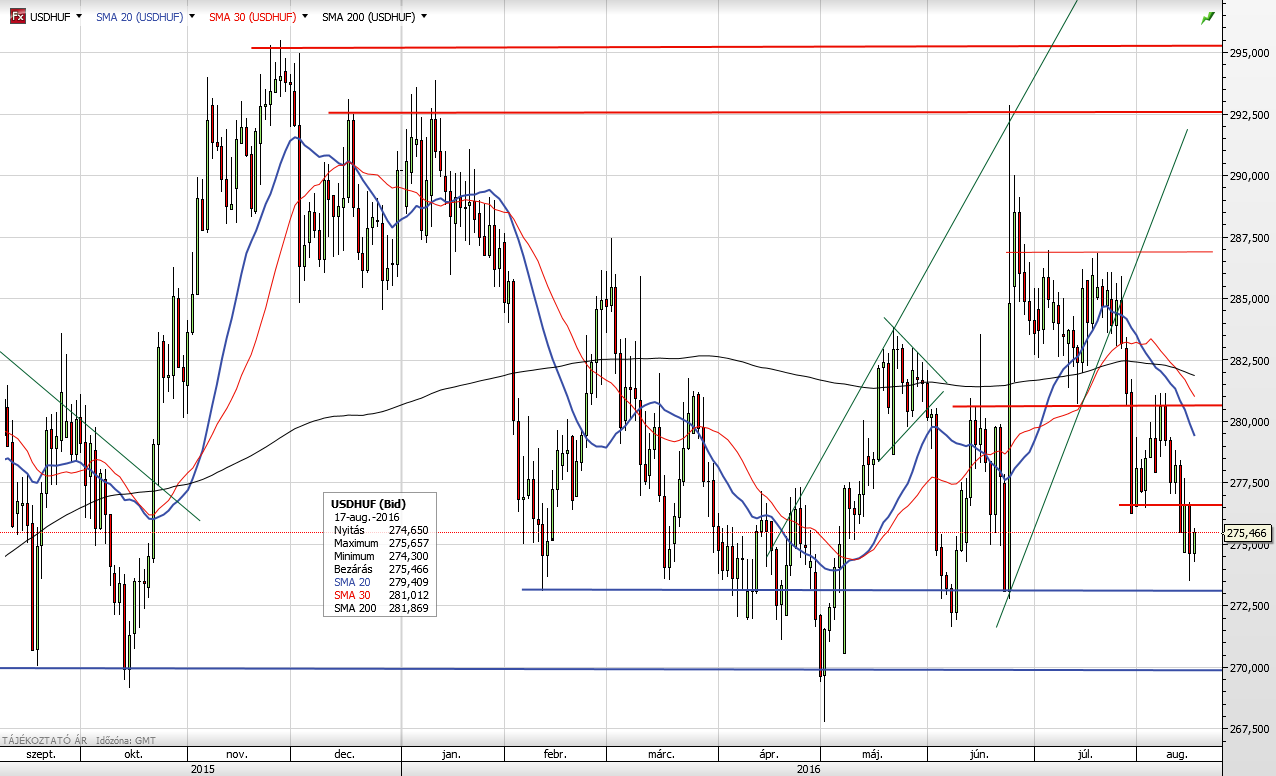Open the SMA 200 (USDHUF) indicator dropdown
This screenshot has width=1276, height=776.
coord(424,16)
